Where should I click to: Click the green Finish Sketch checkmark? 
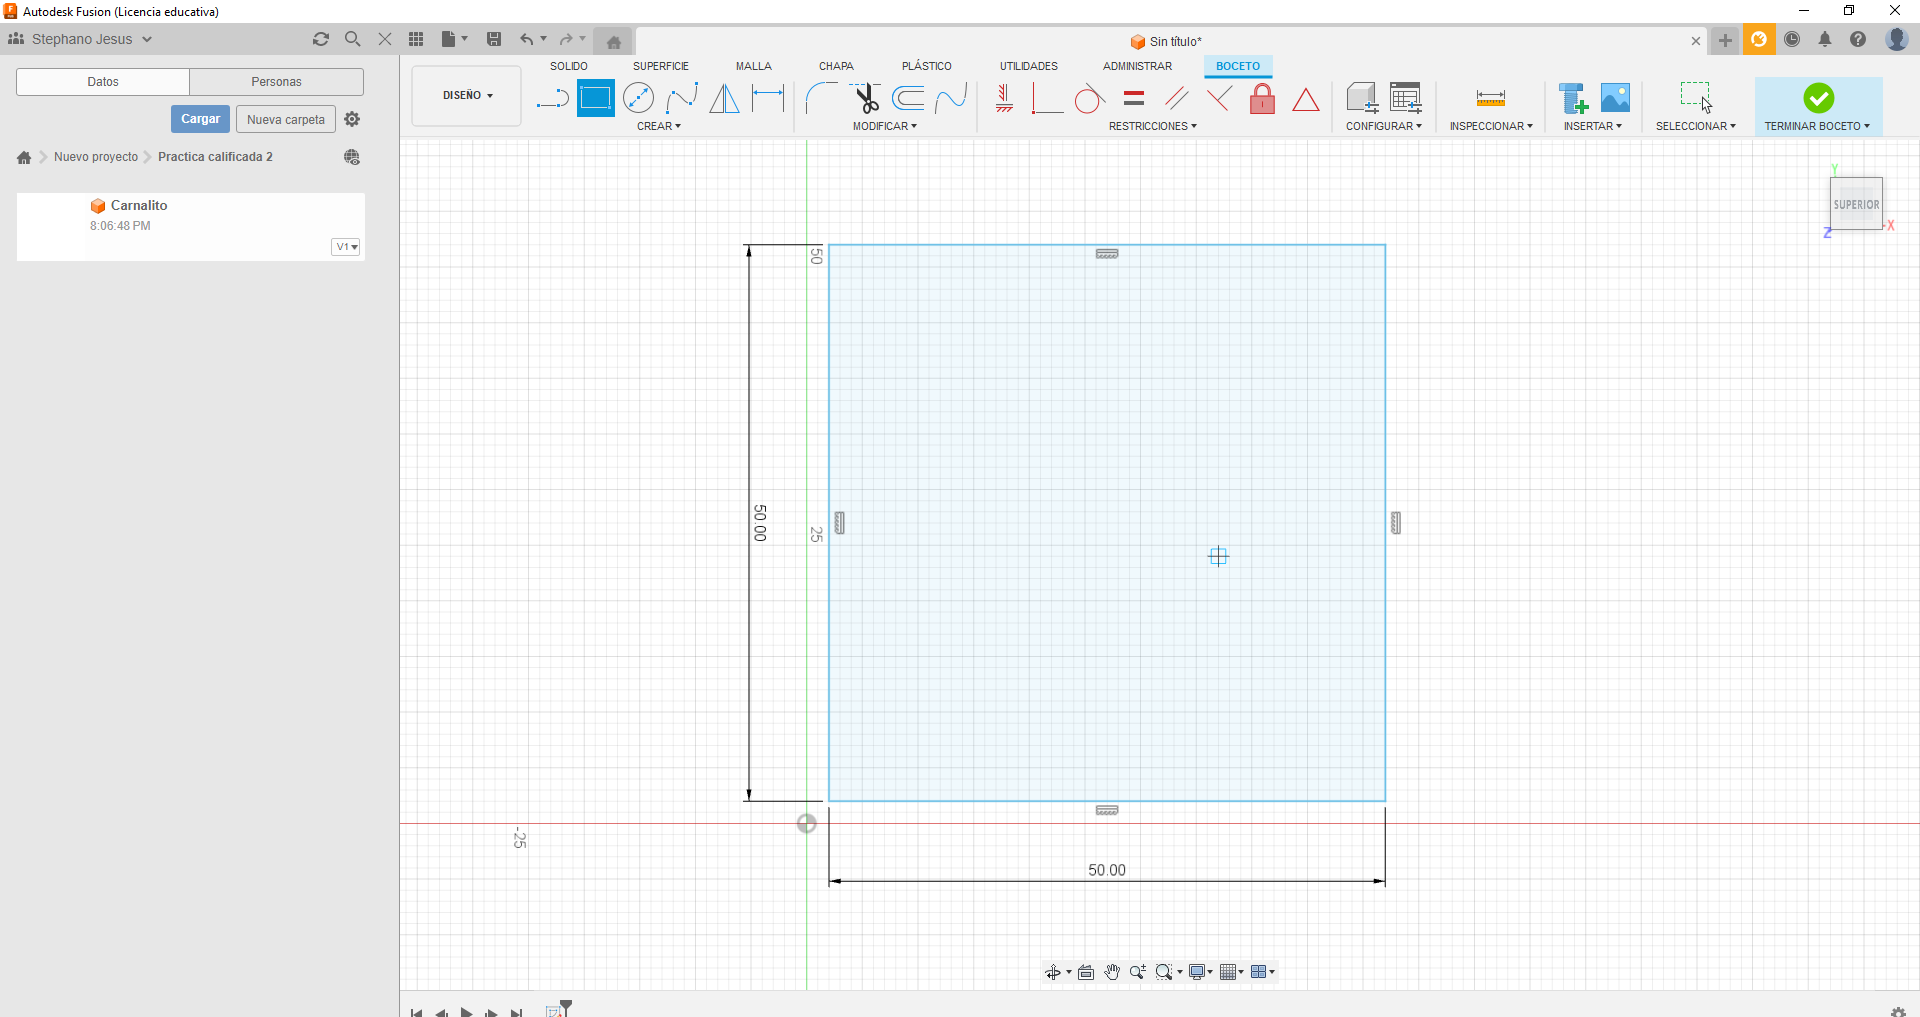point(1819,98)
